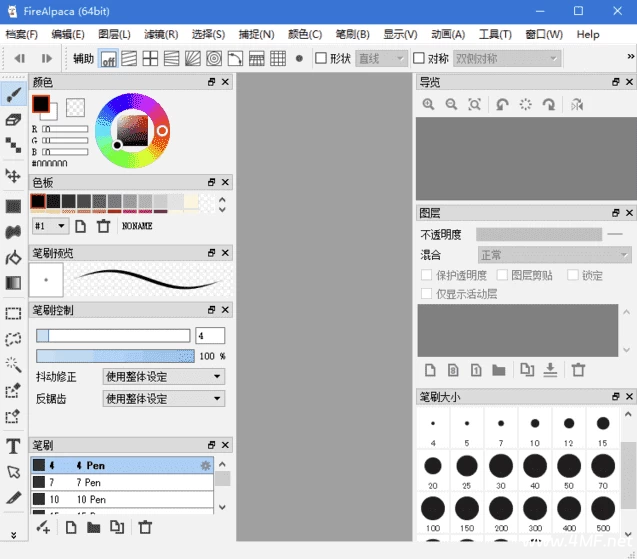Select the Text tool

pos(13,446)
